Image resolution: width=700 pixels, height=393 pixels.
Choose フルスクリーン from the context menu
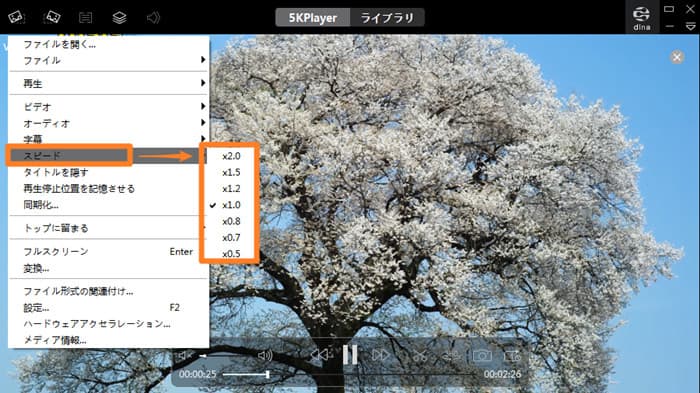[x=108, y=251]
